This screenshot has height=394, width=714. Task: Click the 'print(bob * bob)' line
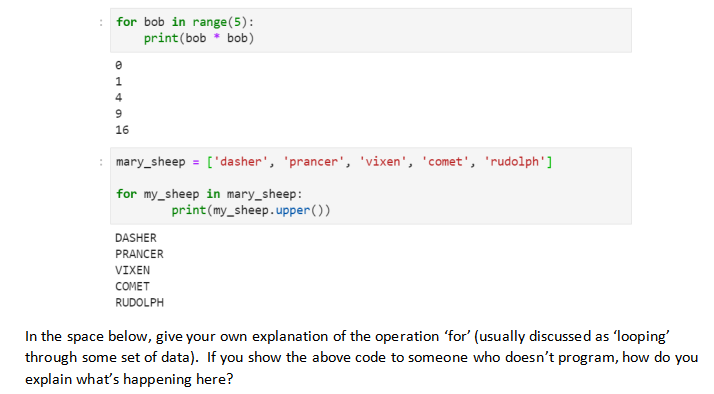coord(199,38)
